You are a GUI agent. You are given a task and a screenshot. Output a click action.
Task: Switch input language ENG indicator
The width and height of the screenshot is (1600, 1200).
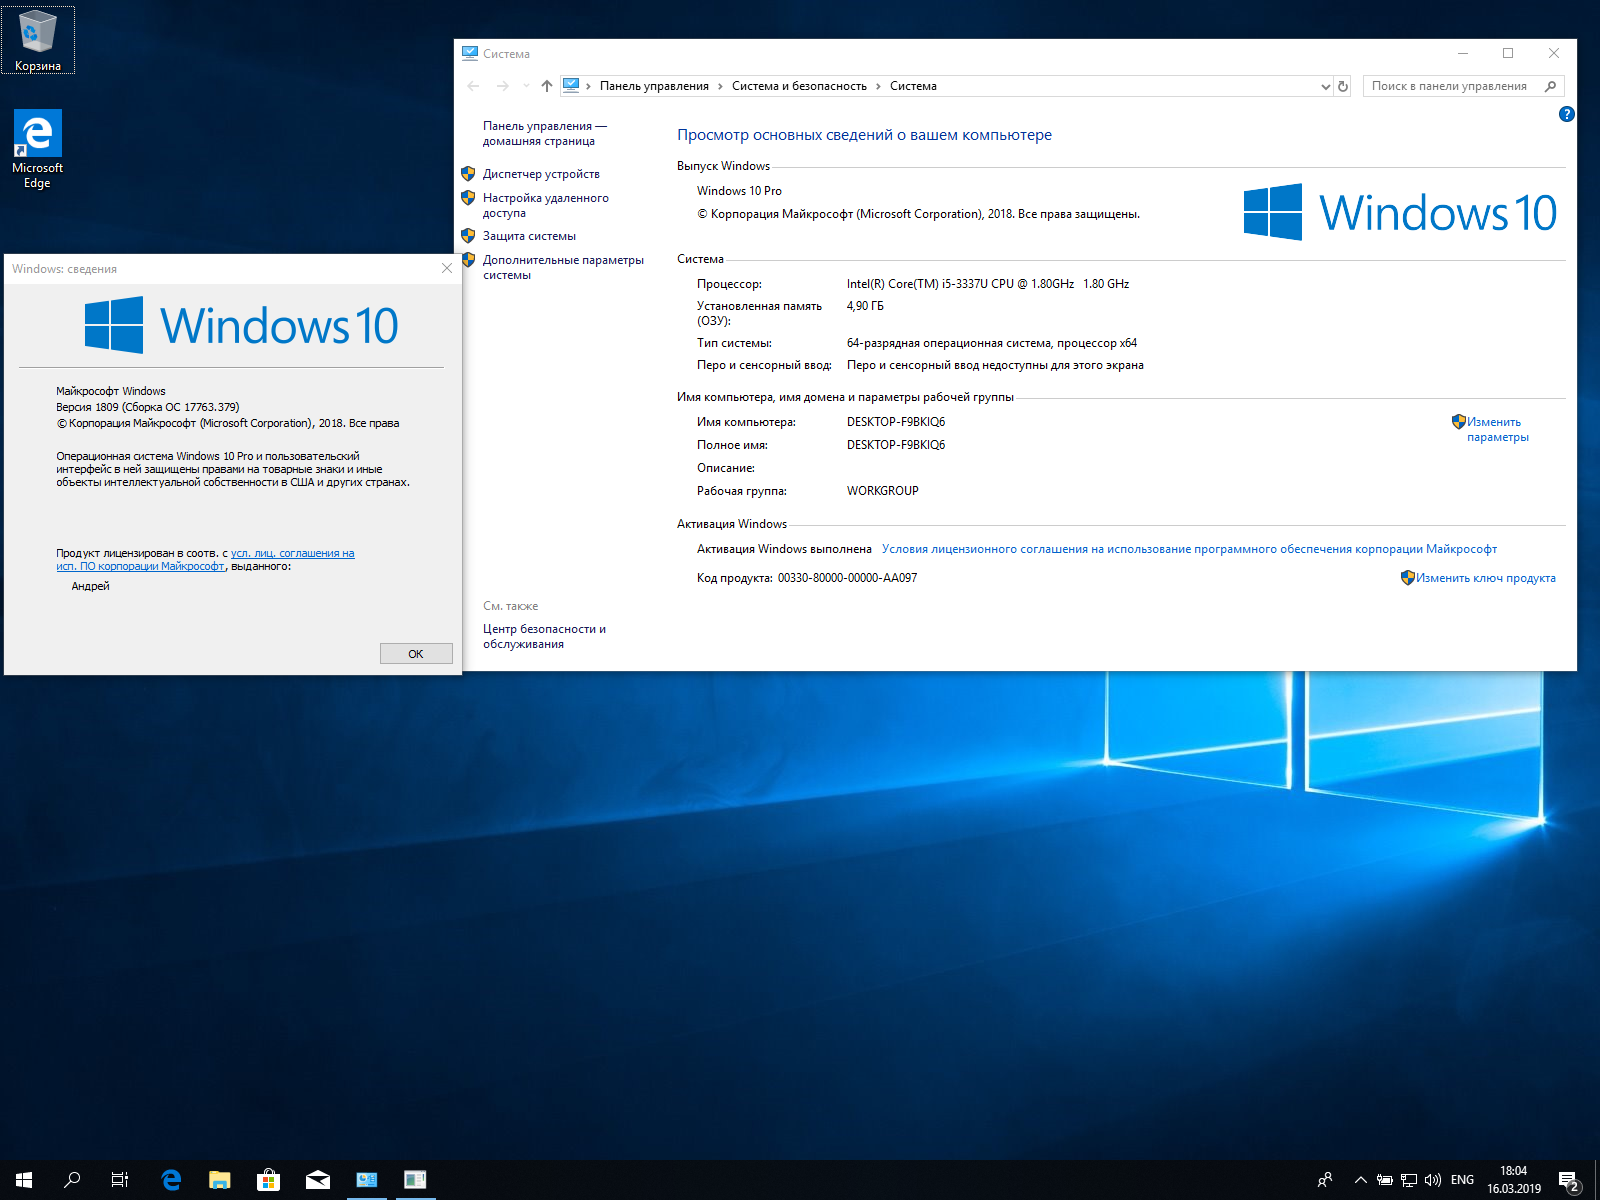(1462, 1180)
